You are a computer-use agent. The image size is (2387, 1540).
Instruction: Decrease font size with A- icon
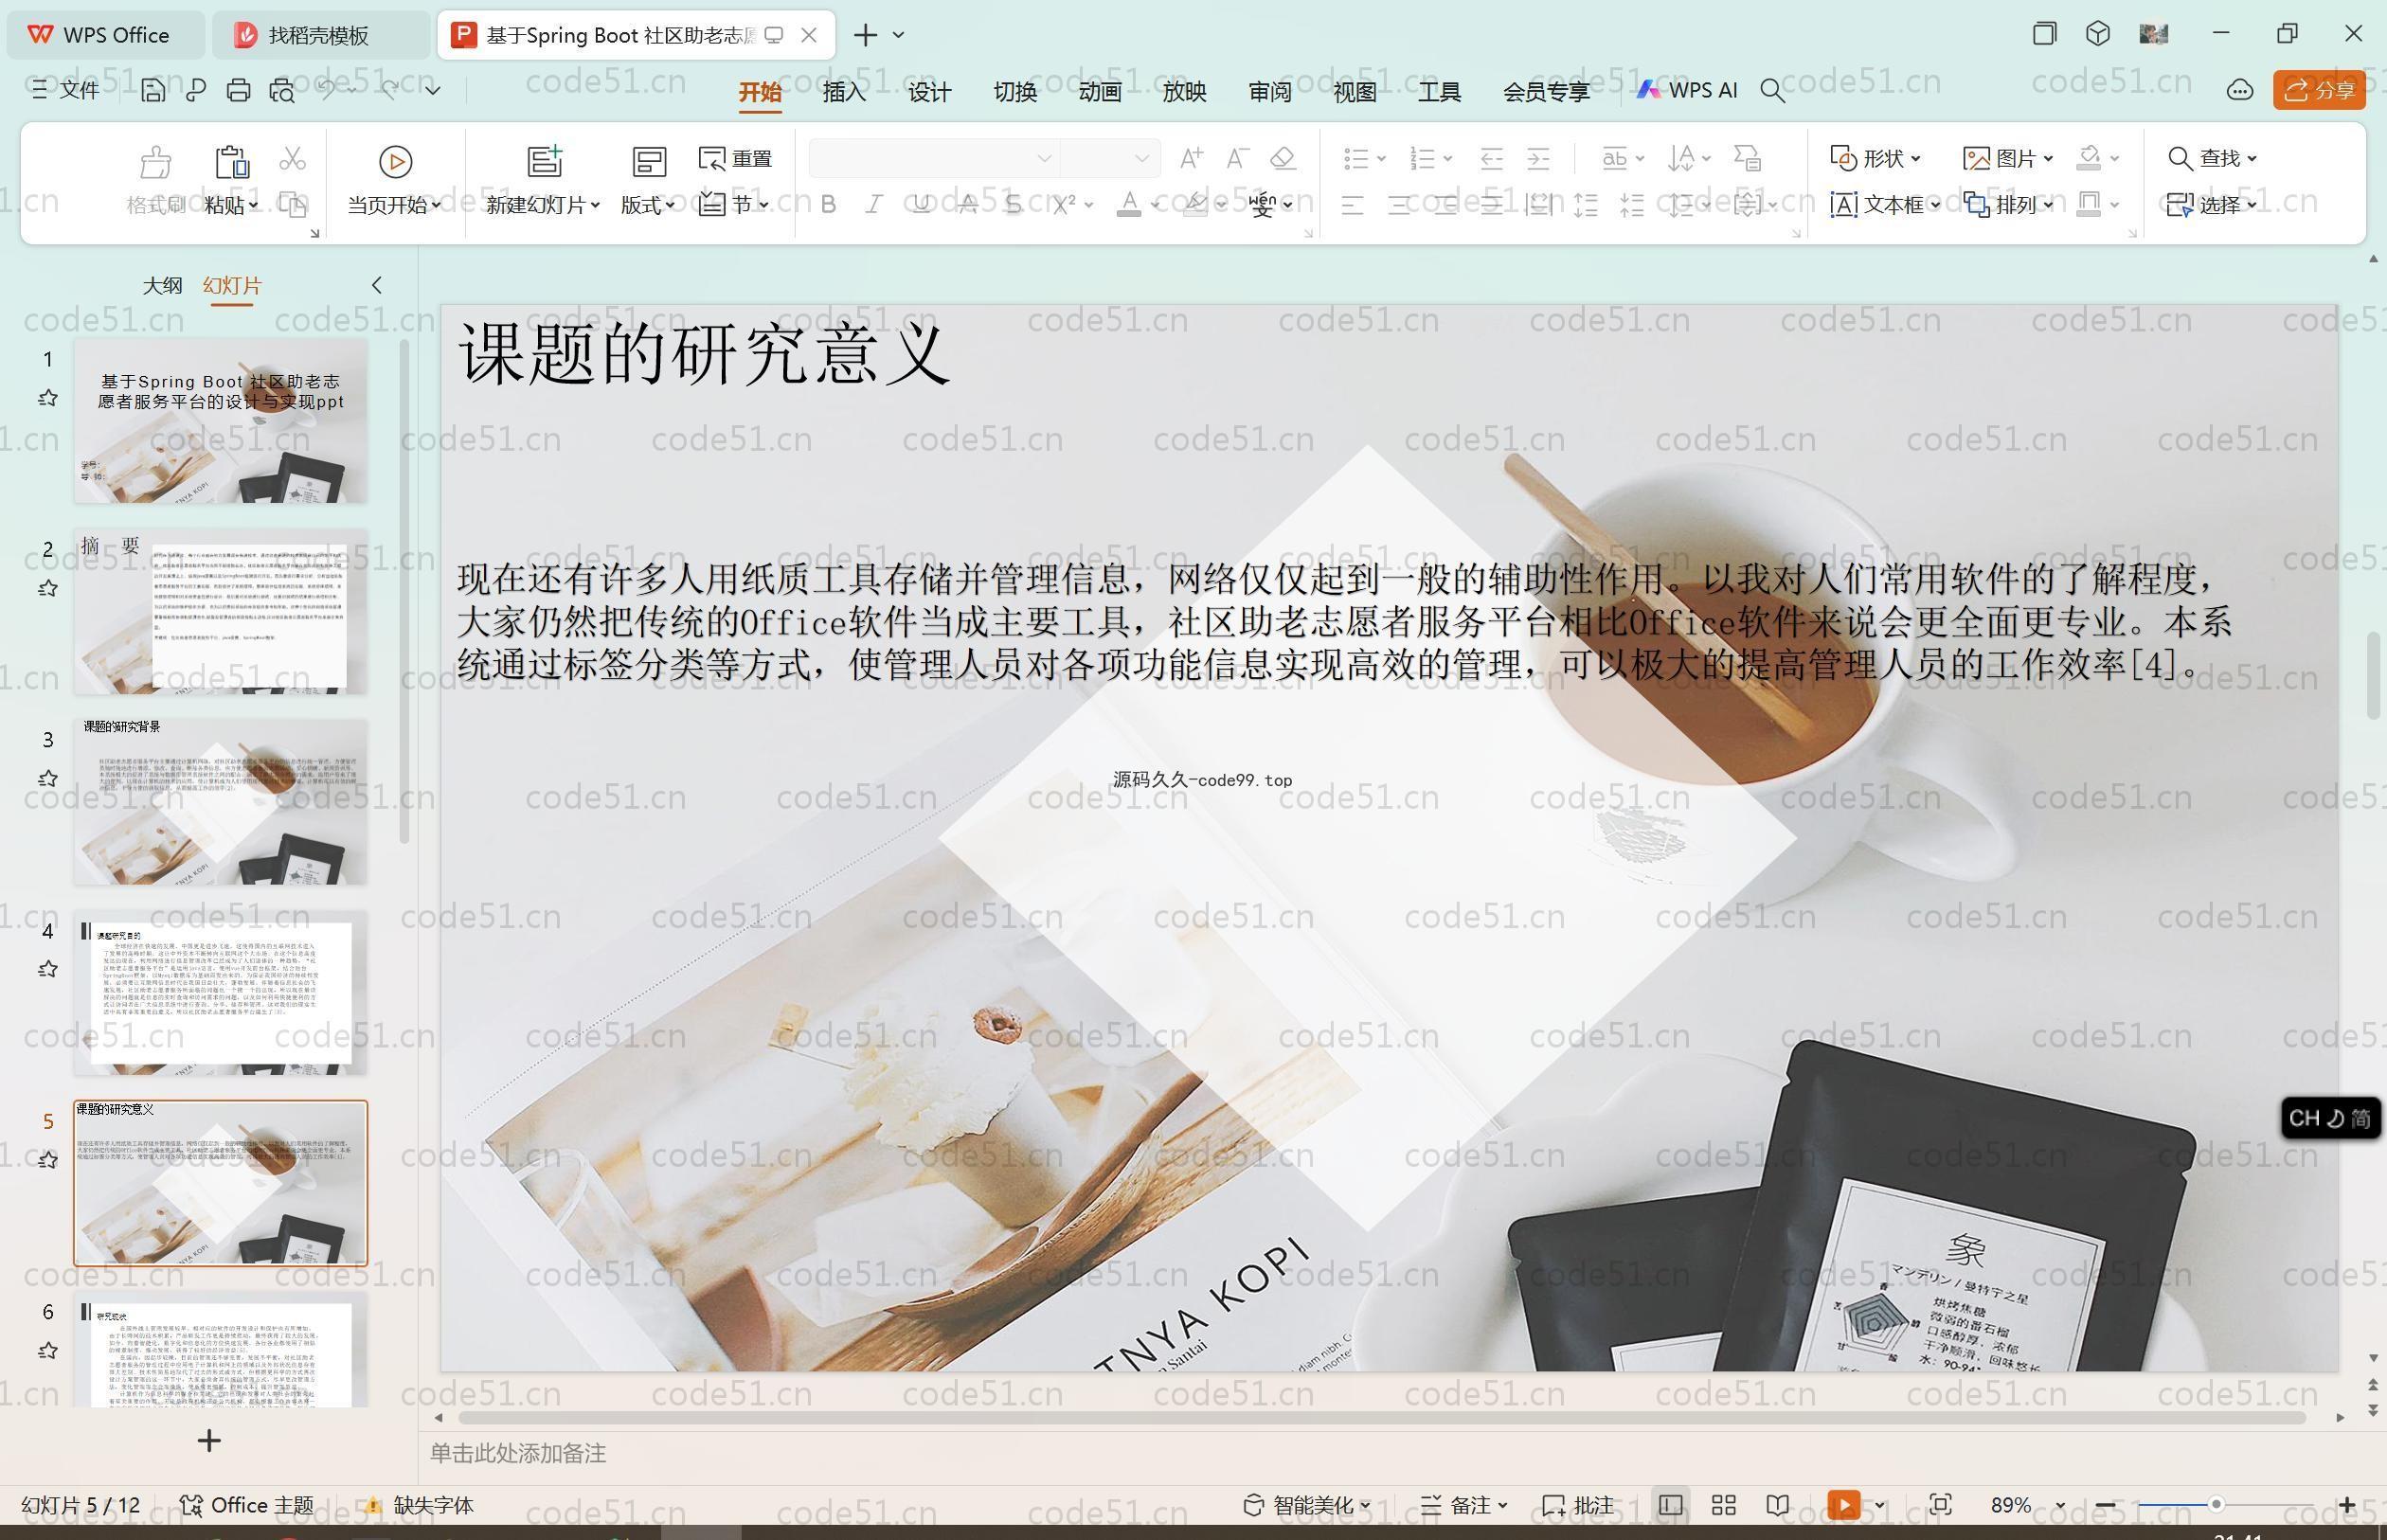pos(1237,158)
